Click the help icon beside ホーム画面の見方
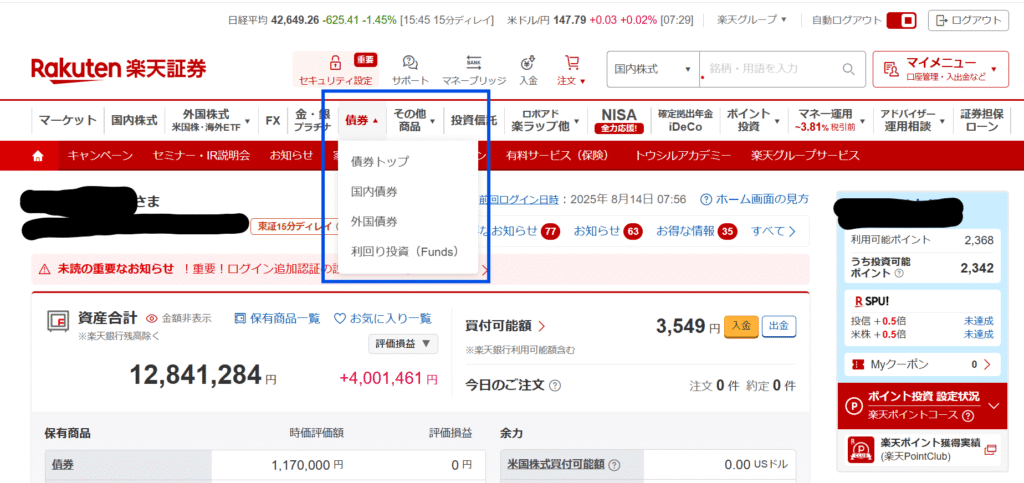Viewport: 1024px width, 483px height. 706,198
